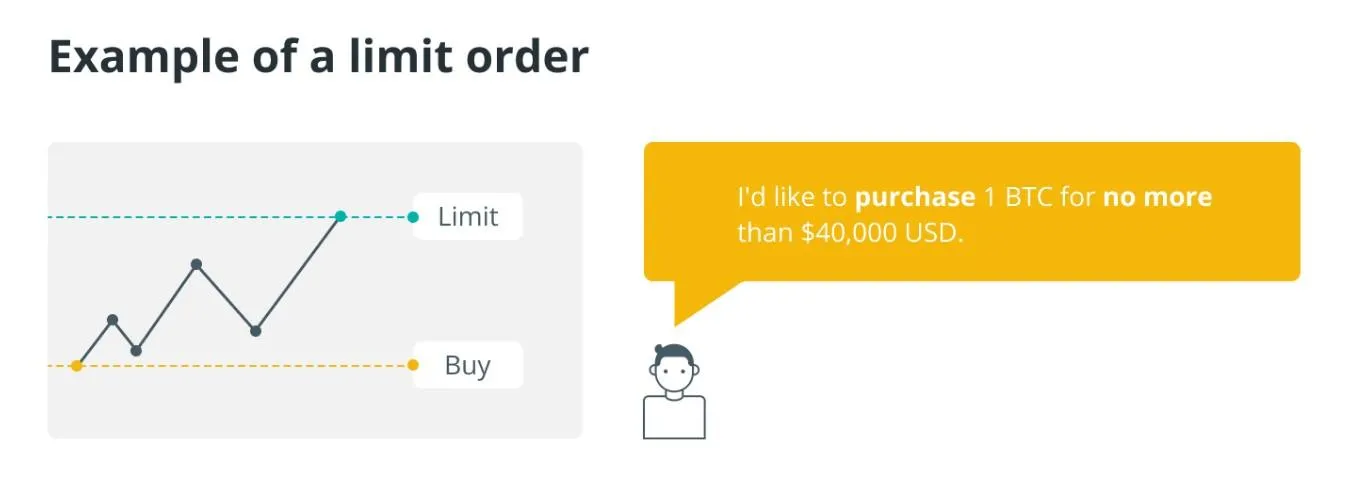Select the Limit label
This screenshot has height=480, width=1346.
click(467, 216)
